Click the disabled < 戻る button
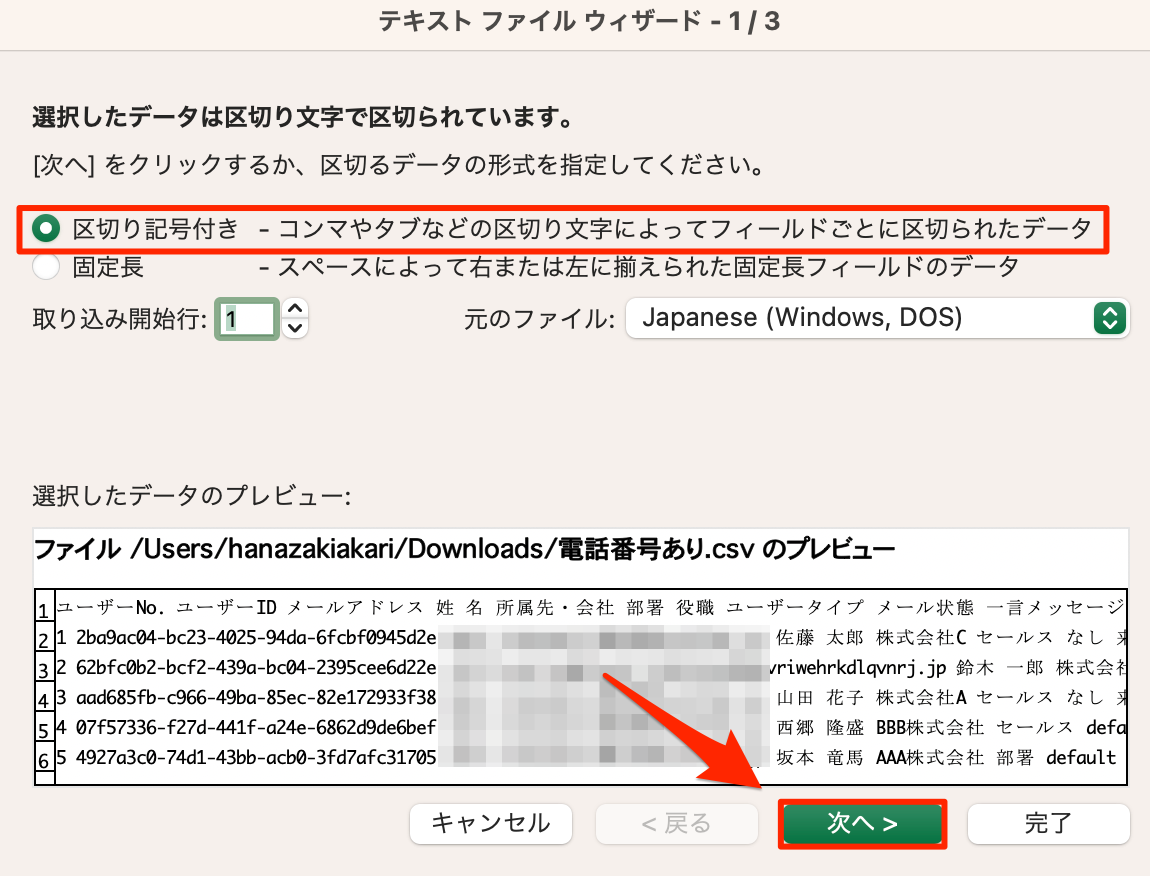The width and height of the screenshot is (1150, 876). (676, 823)
